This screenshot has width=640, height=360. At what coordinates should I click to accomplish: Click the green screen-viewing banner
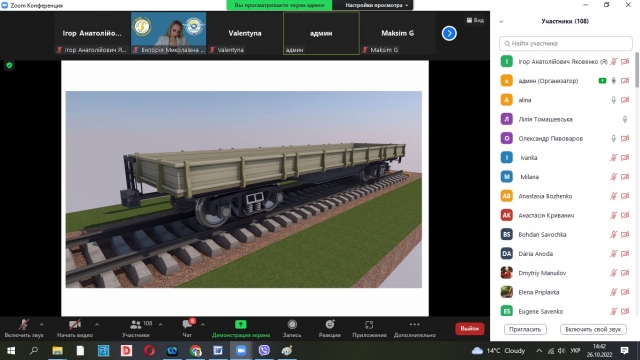[279, 5]
